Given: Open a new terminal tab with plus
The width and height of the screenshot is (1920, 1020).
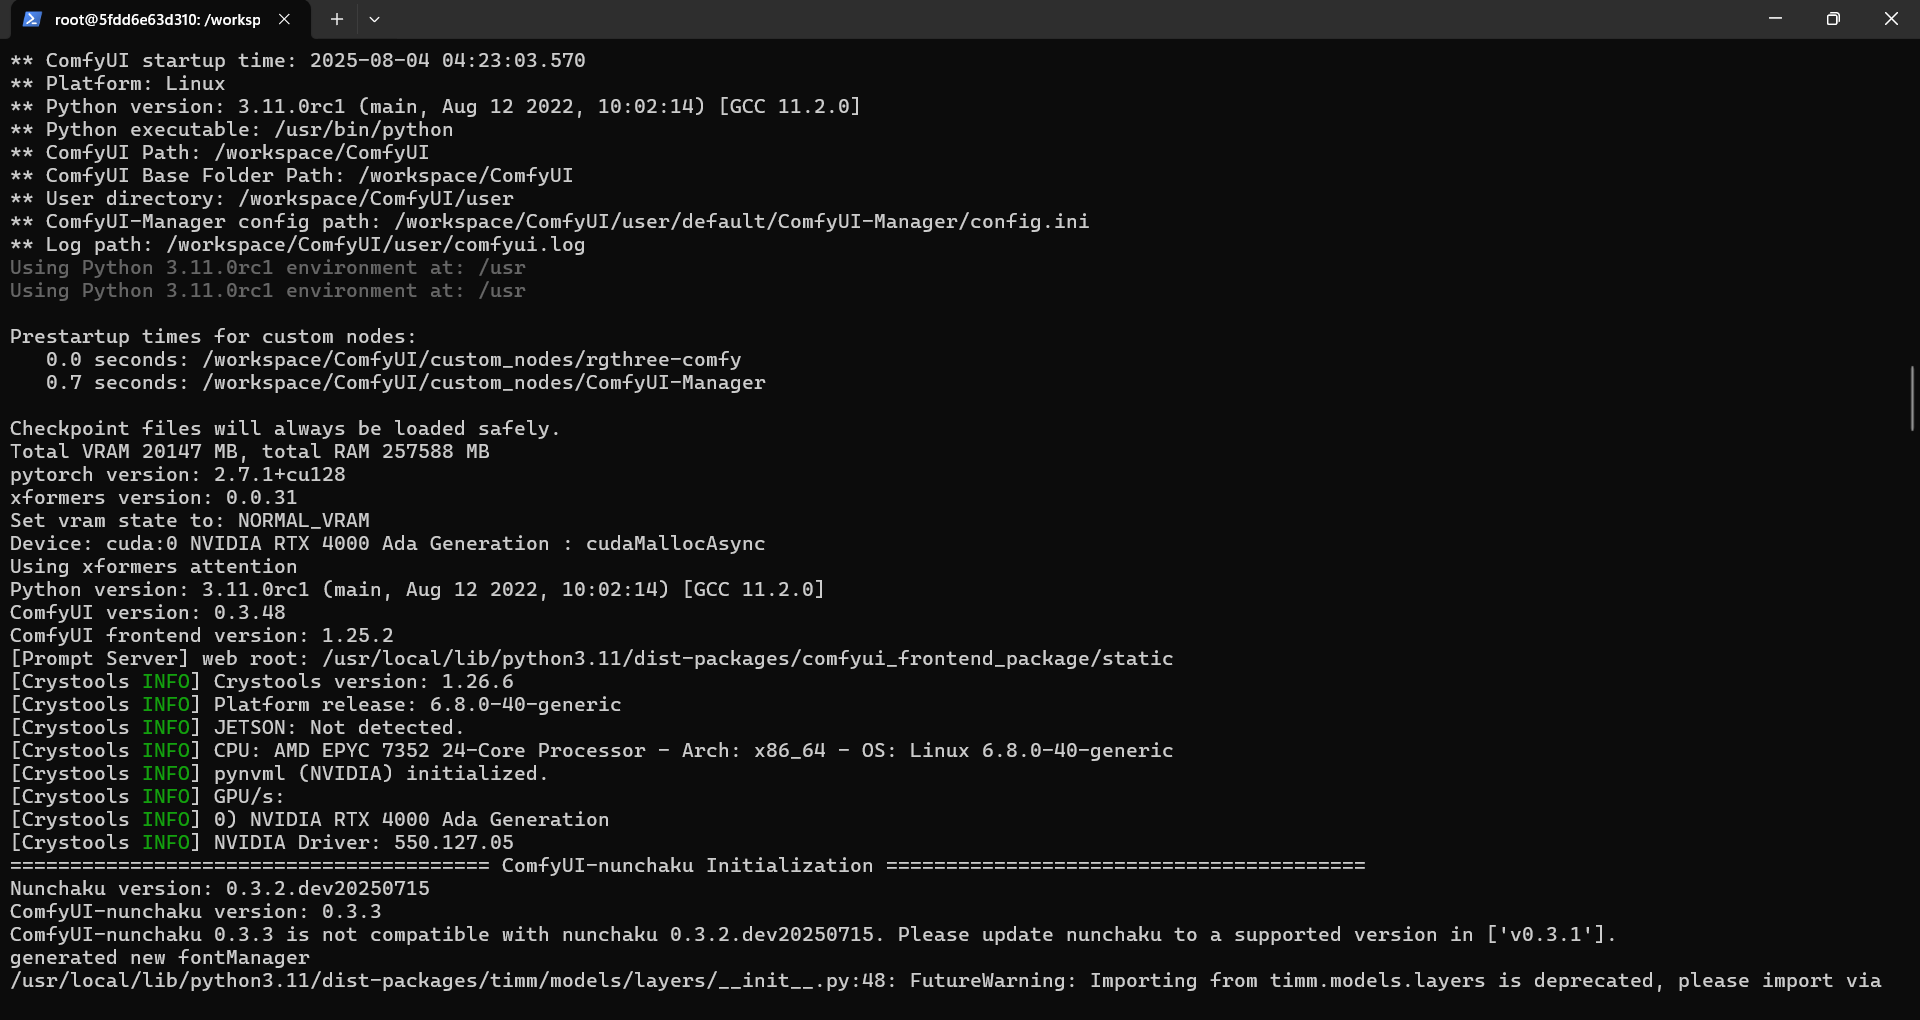Looking at the screenshot, I should (337, 19).
